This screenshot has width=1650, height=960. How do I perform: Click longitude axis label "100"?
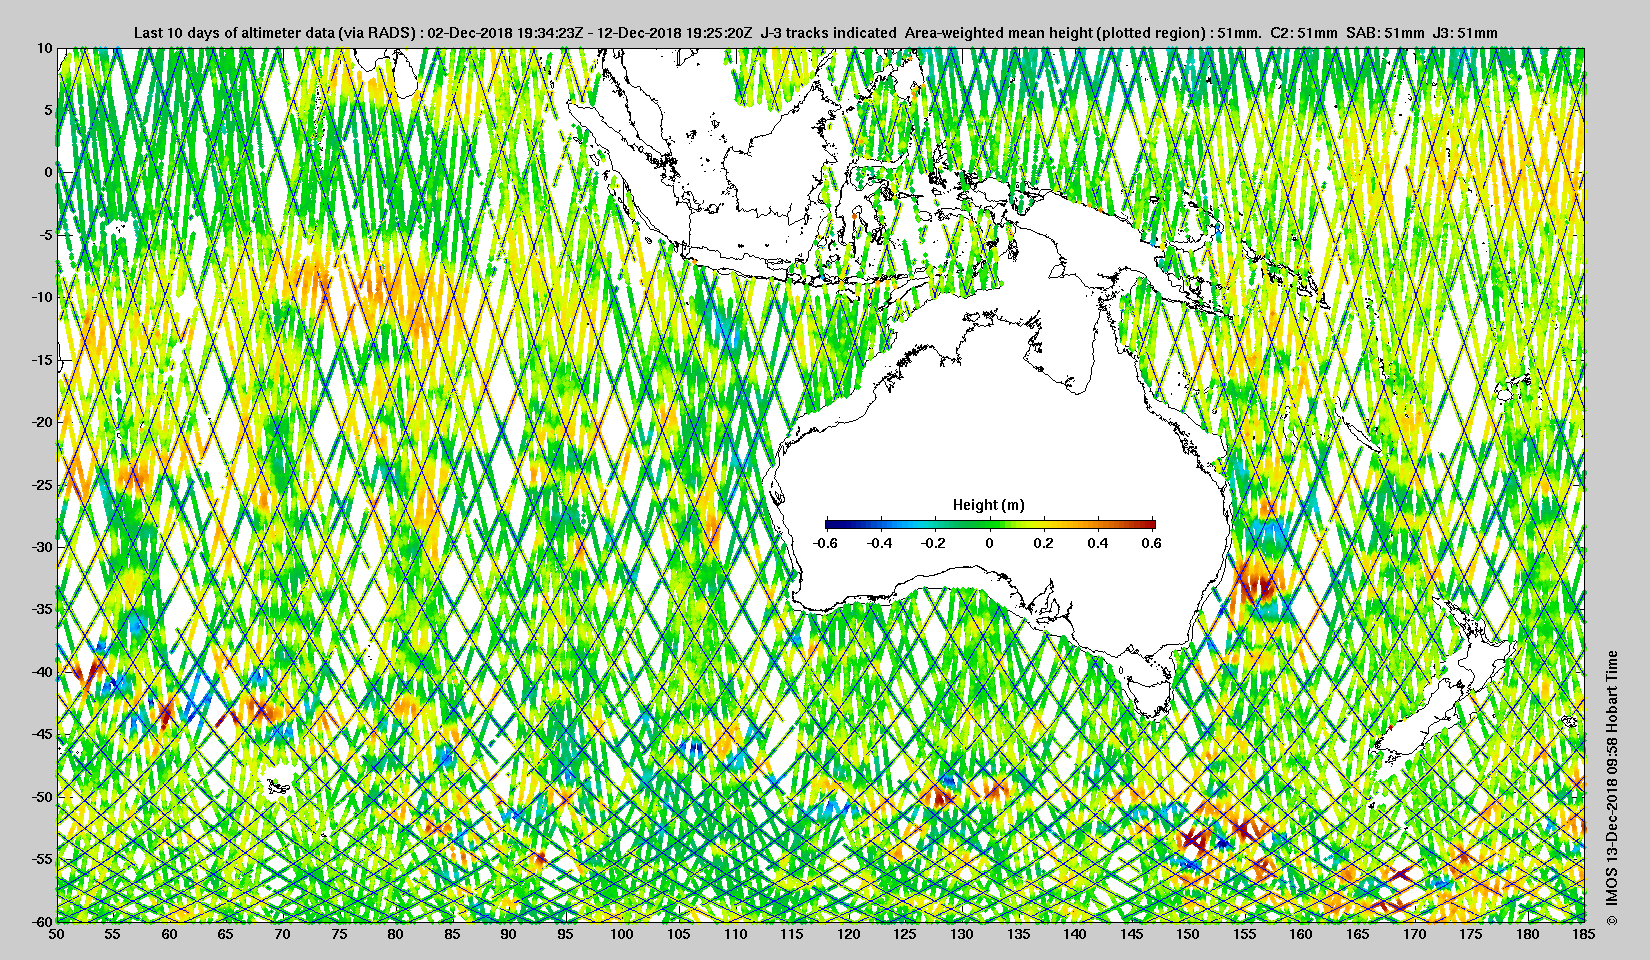(622, 934)
